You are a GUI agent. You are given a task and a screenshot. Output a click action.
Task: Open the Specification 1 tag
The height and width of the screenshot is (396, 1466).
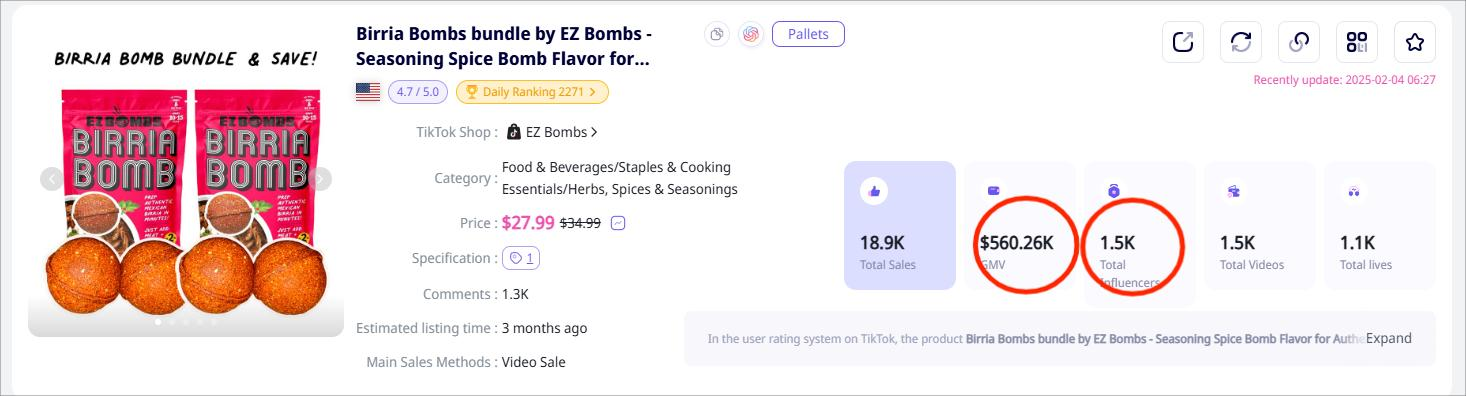521,258
